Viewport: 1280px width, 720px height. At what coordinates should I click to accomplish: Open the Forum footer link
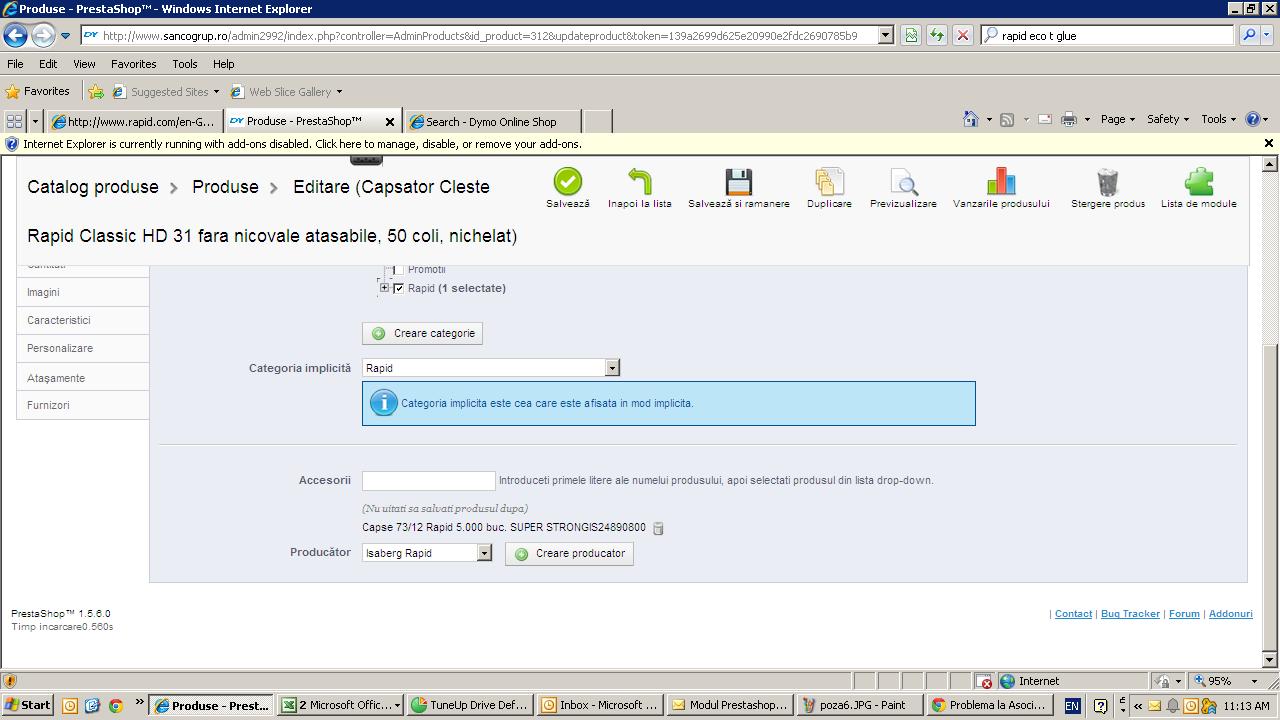(1184, 613)
